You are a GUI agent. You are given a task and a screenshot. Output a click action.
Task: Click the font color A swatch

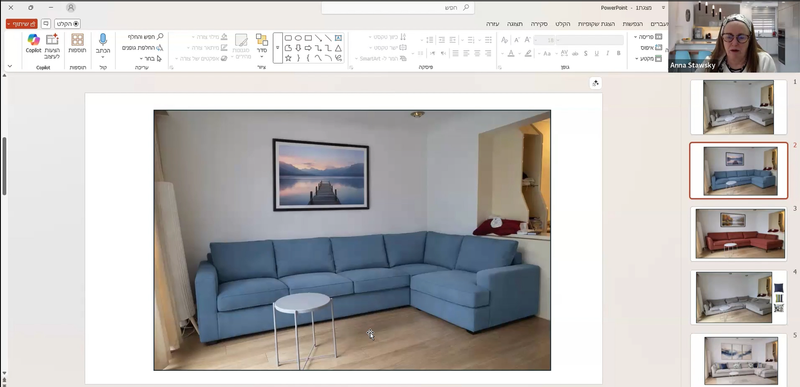pyautogui.click(x=511, y=53)
